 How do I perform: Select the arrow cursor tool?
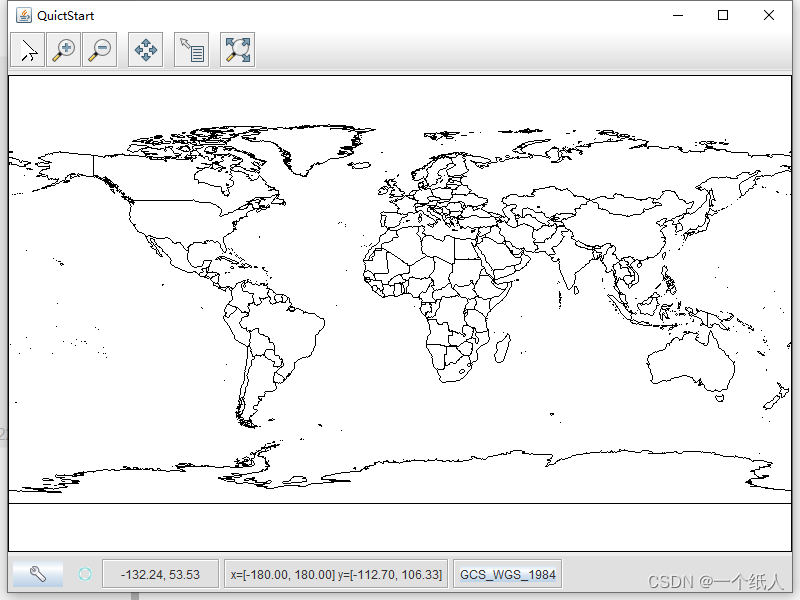[27, 49]
